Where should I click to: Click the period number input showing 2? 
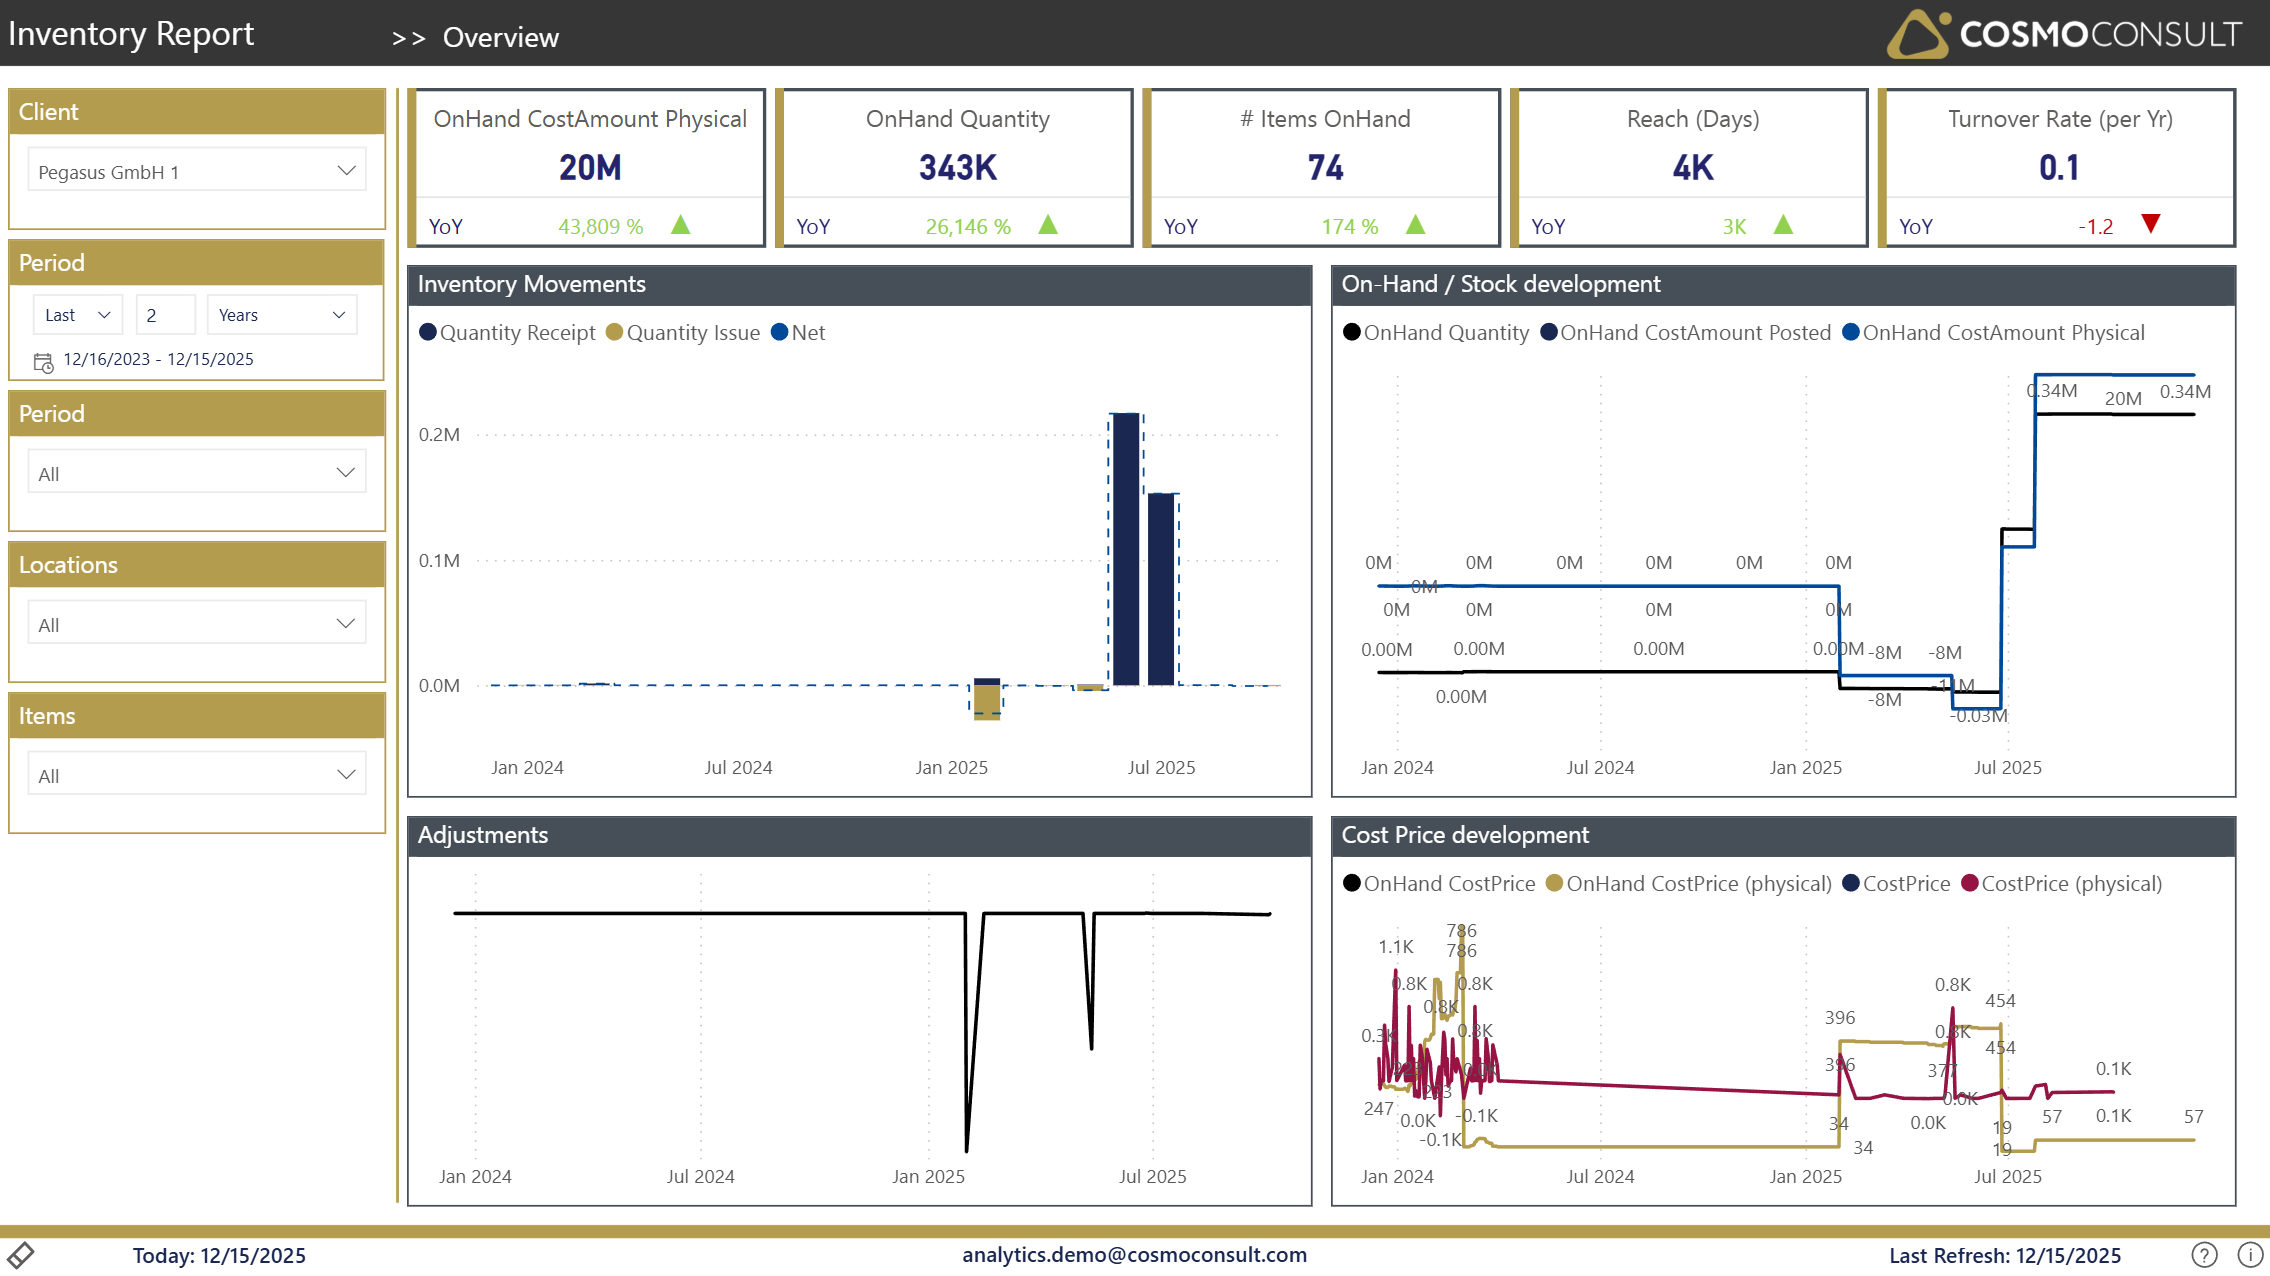click(164, 315)
